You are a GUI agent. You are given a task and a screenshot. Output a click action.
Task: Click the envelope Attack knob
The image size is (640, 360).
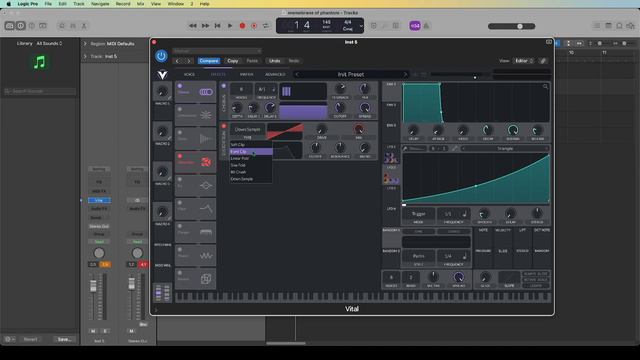click(438, 131)
